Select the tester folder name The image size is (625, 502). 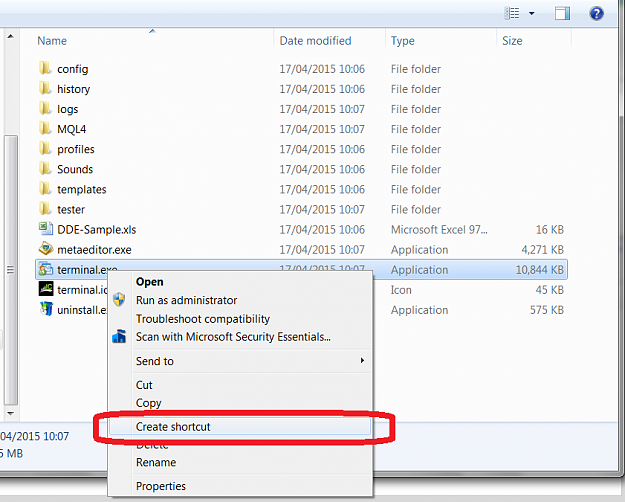[71, 210]
